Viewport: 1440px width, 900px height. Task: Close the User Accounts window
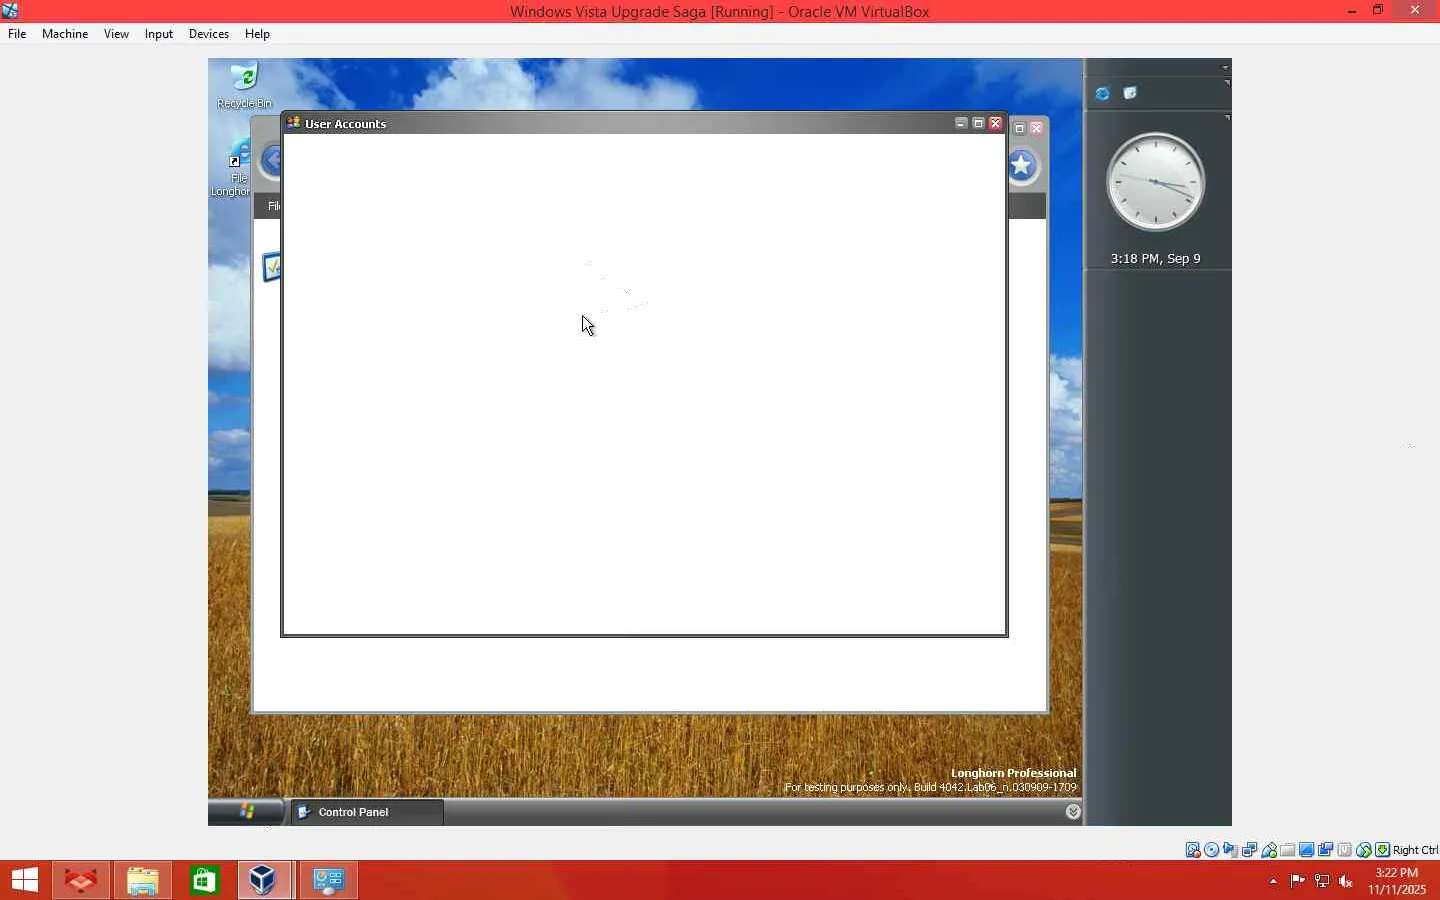pos(995,123)
